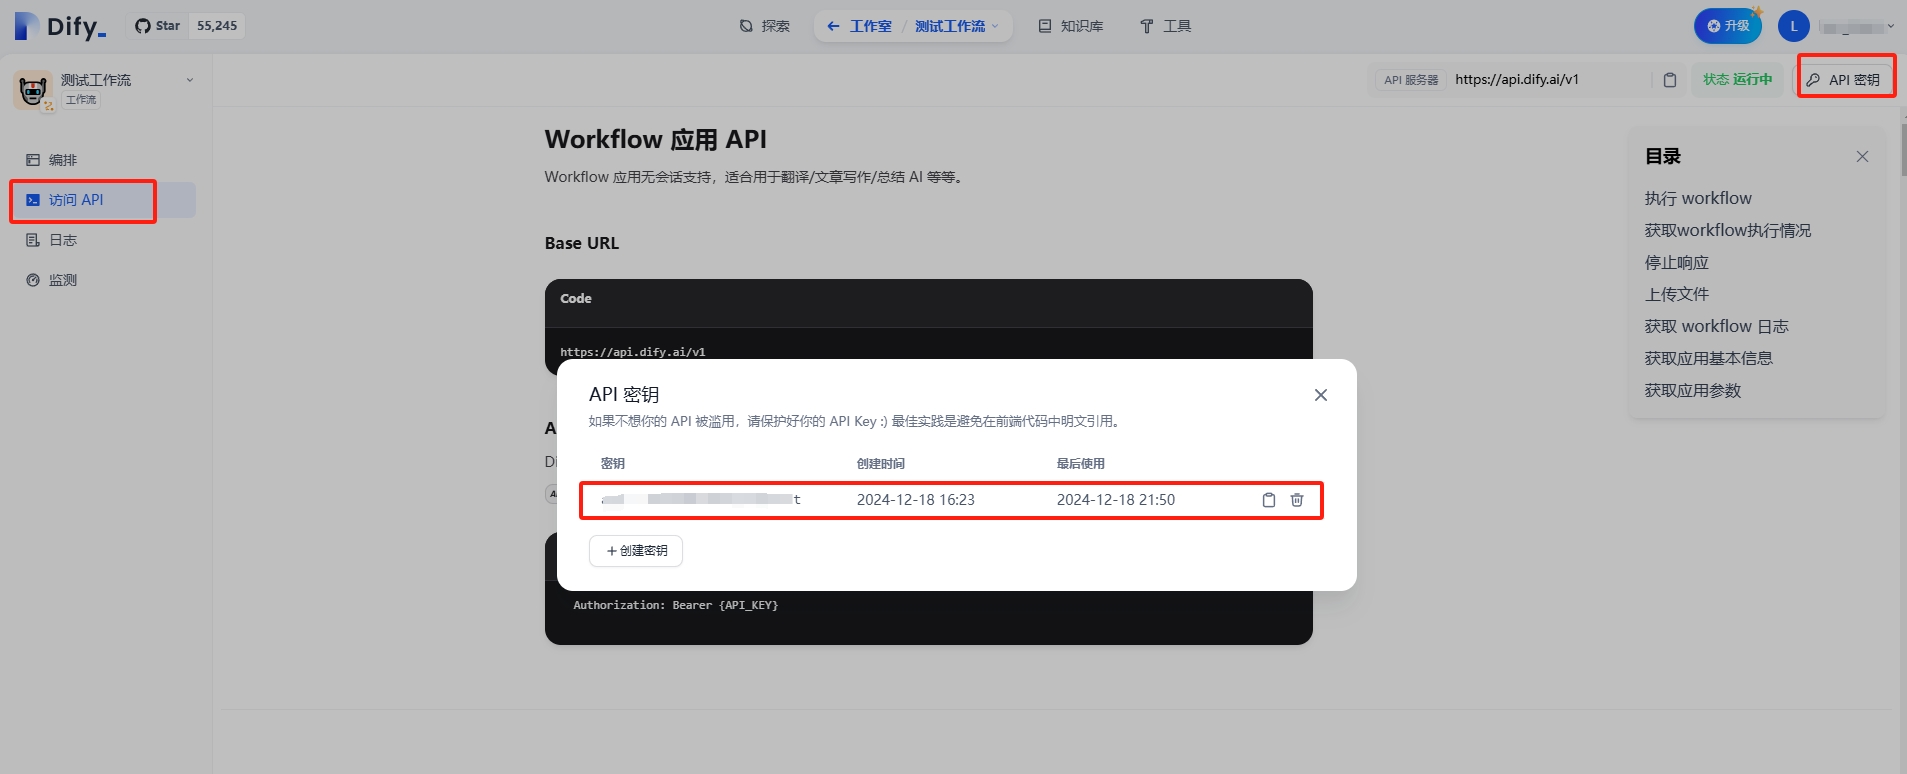This screenshot has width=1907, height=774.
Task: Click the Authorization Bearer code line
Action: point(675,605)
